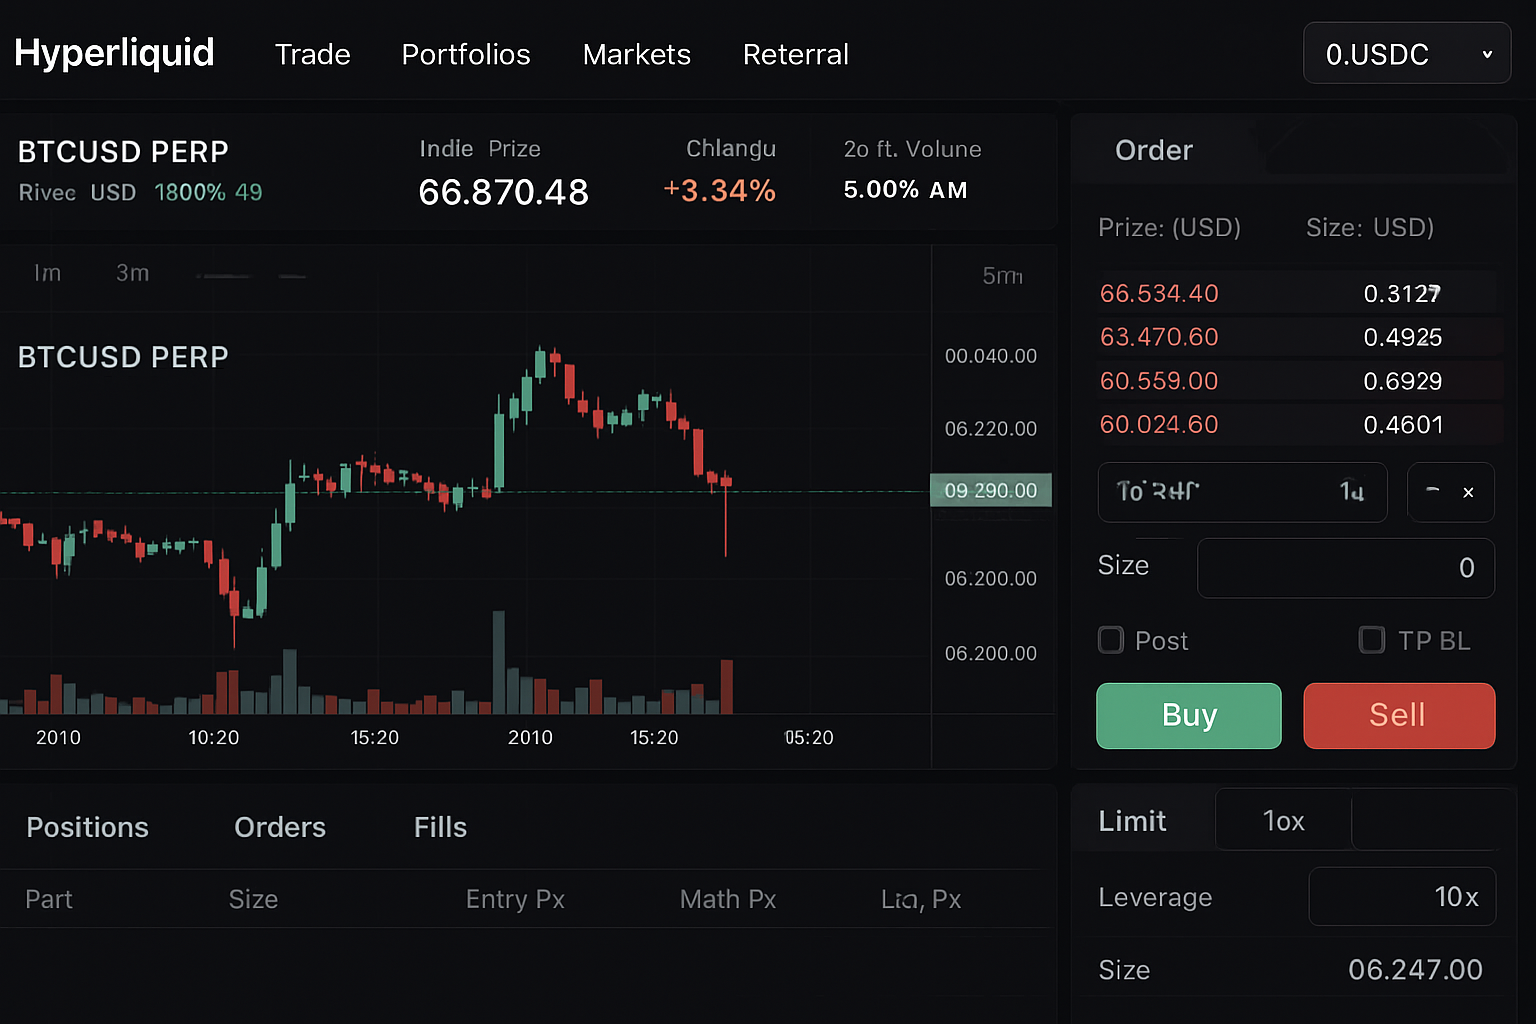Viewport: 1536px width, 1024px height.
Task: Click the highlighted 09 290.00 price tag on chart axis
Action: [990, 490]
